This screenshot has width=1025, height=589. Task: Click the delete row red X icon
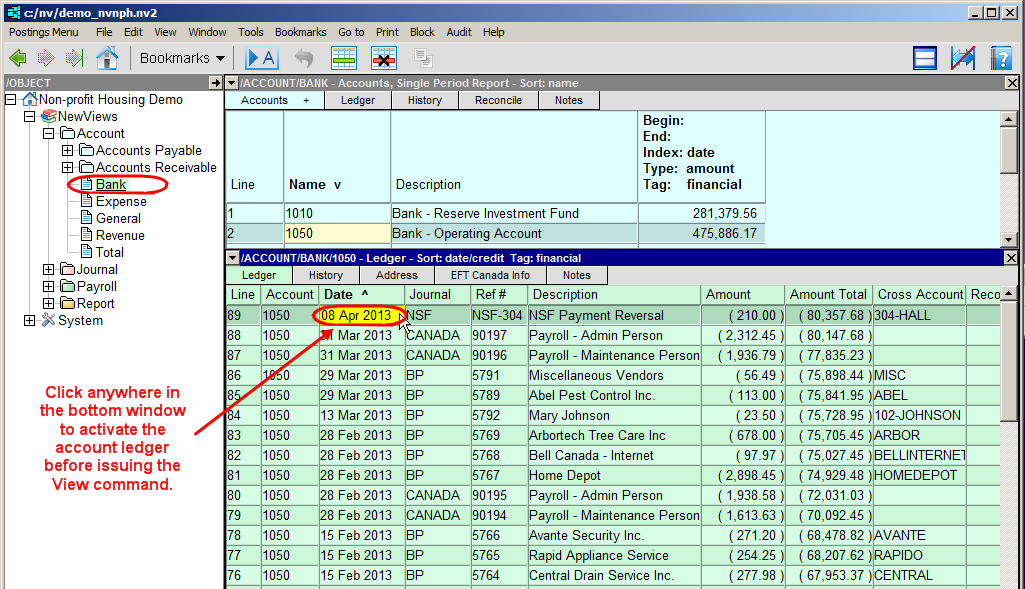coord(384,58)
